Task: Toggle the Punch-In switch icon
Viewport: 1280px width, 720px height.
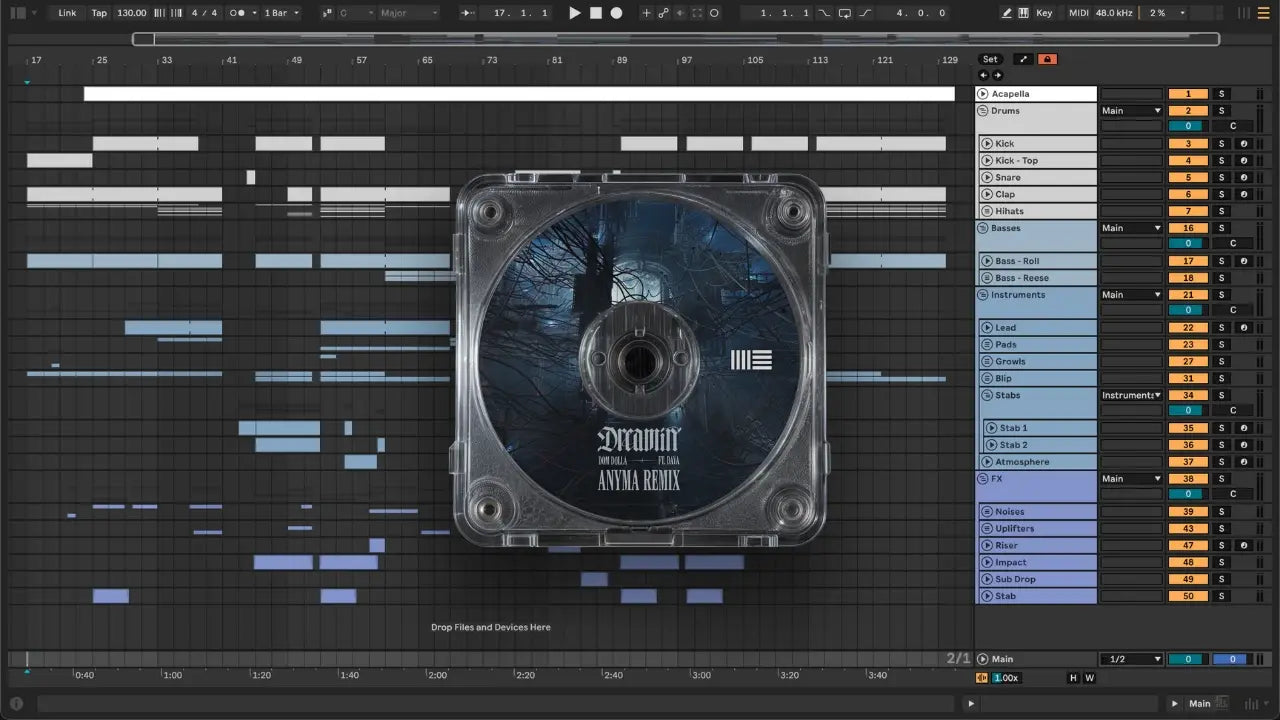Action: 824,13
